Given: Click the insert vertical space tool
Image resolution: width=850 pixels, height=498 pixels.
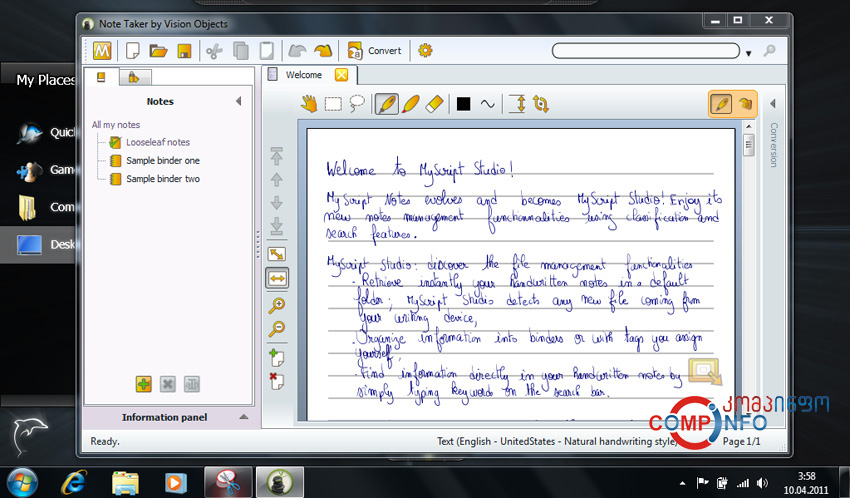Looking at the screenshot, I should (518, 104).
